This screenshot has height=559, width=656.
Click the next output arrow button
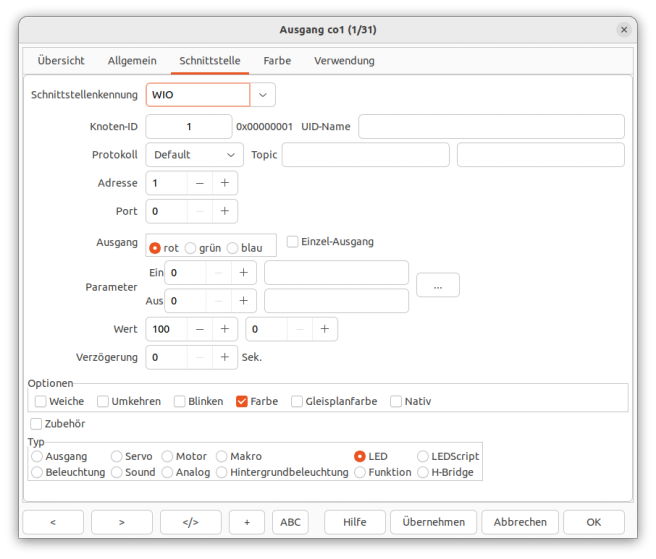(121, 522)
